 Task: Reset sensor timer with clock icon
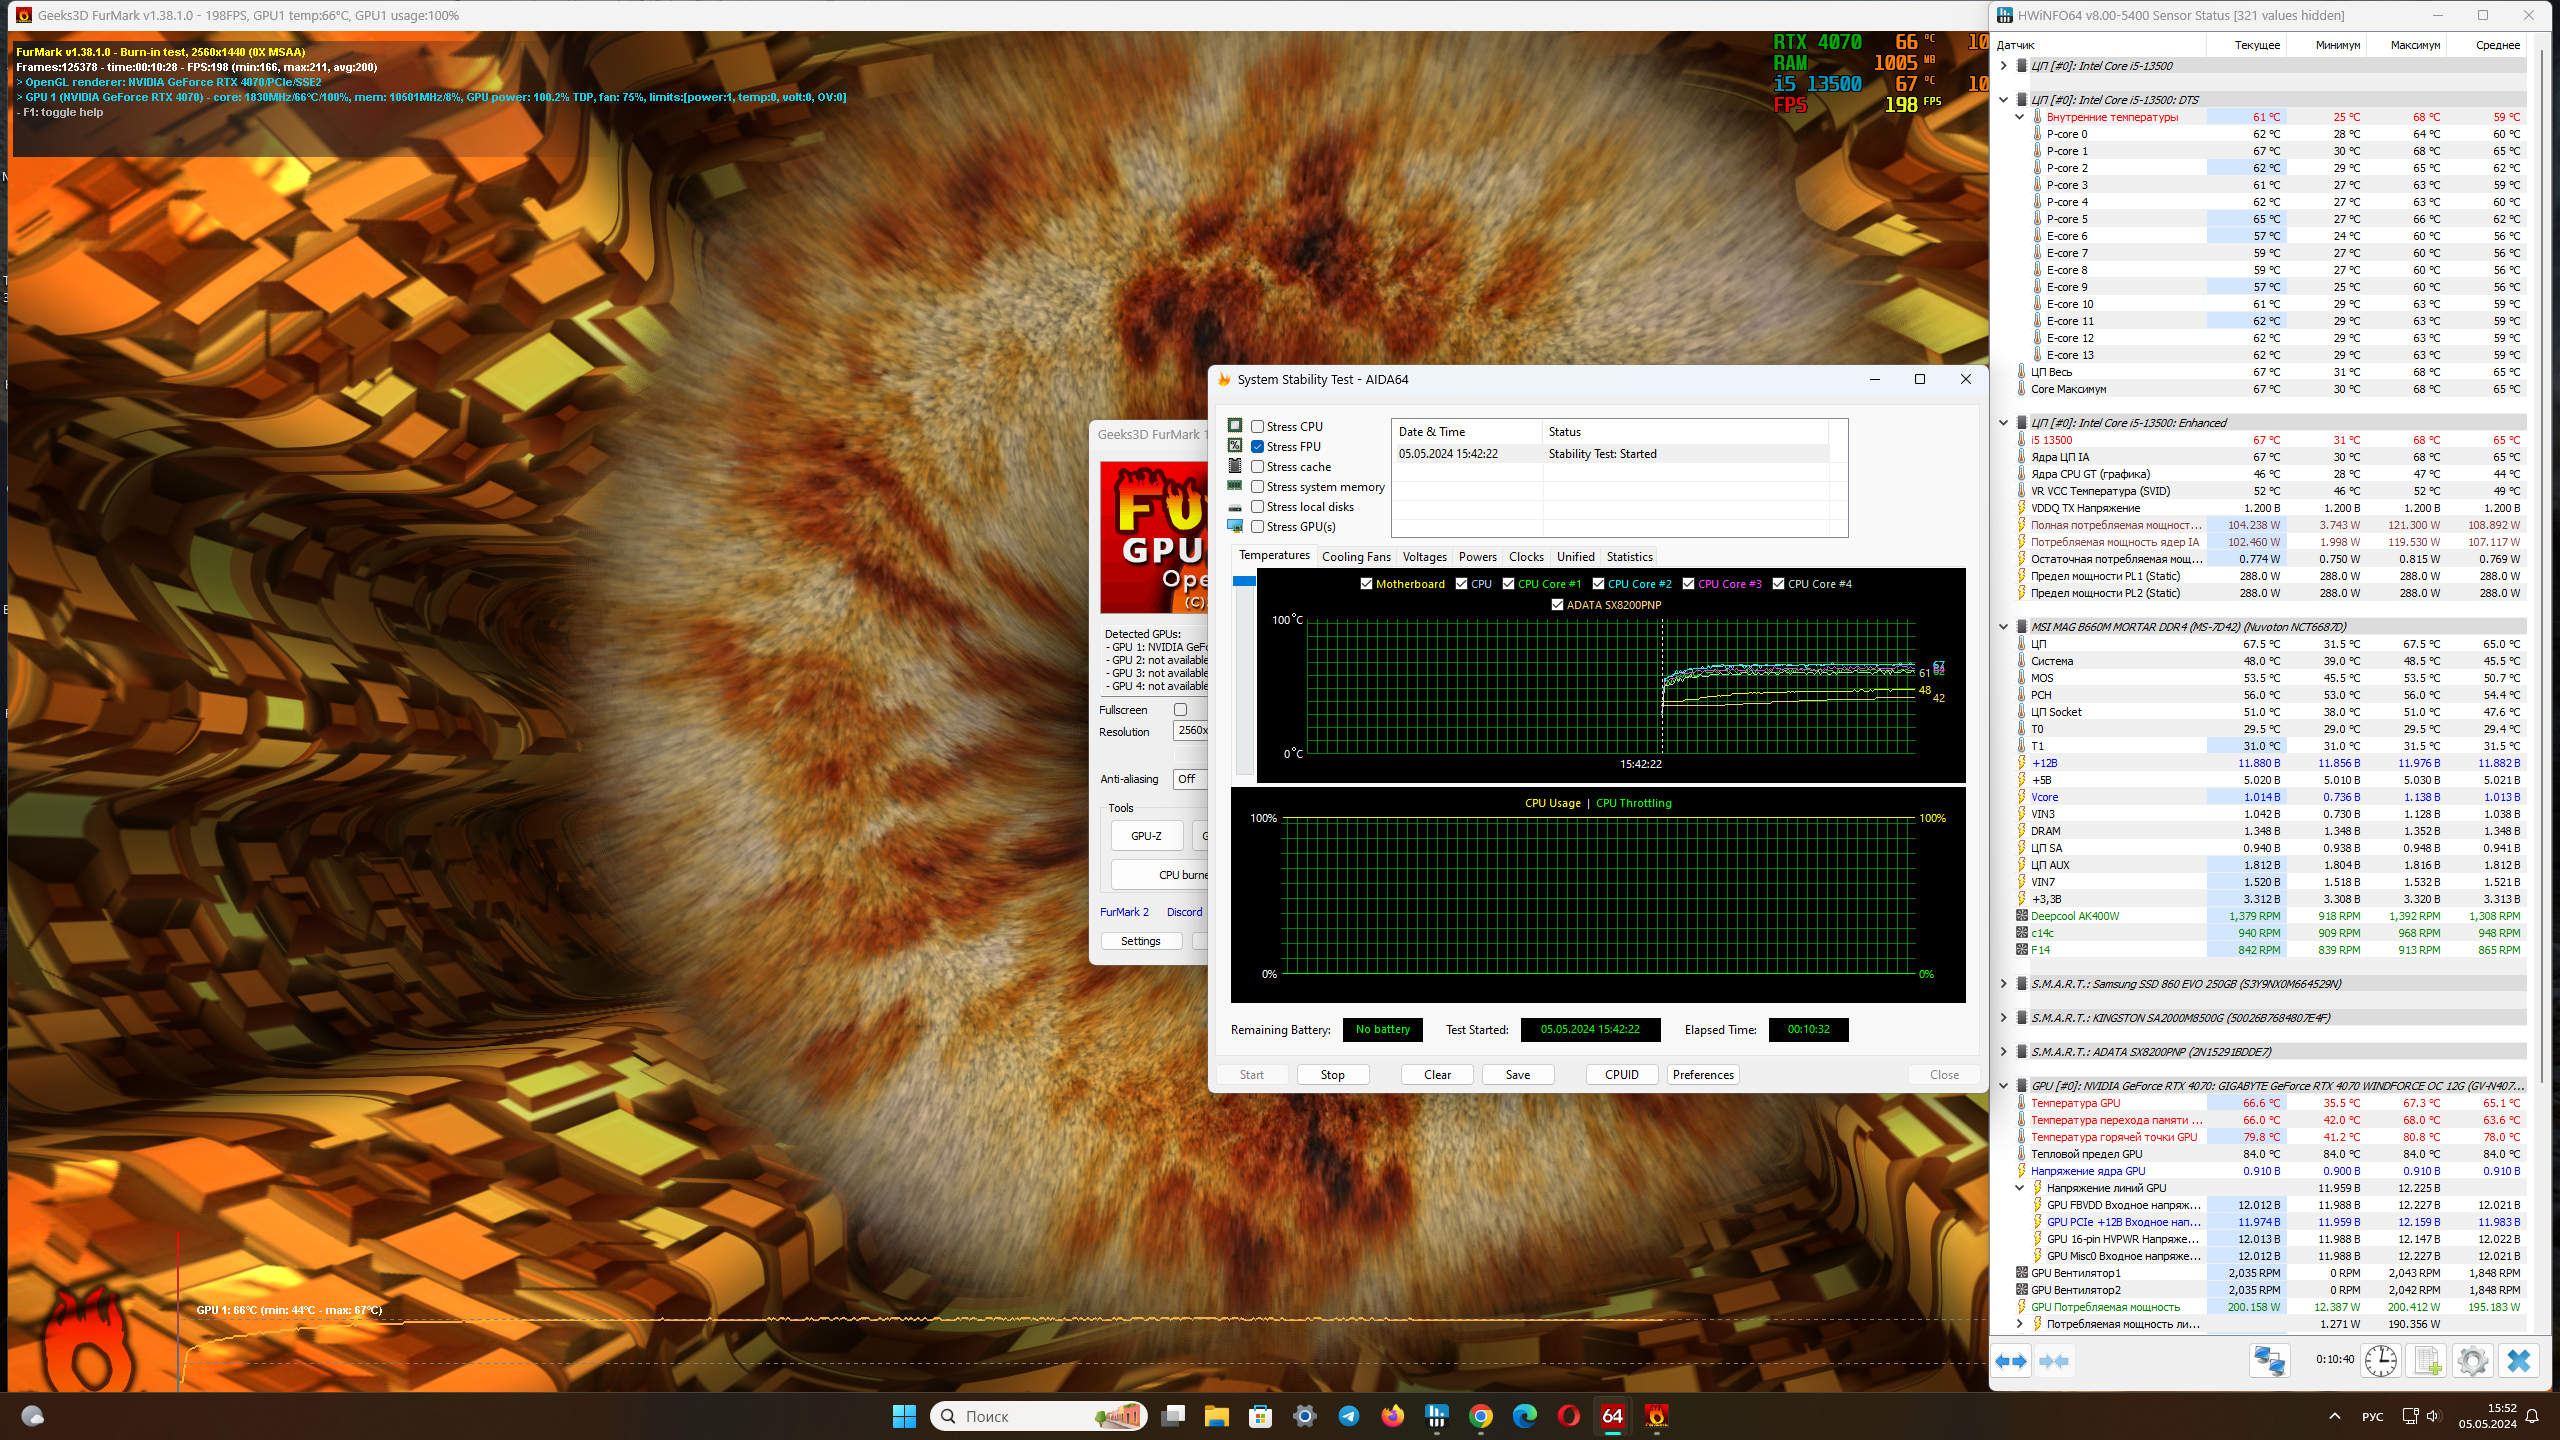(2380, 1361)
